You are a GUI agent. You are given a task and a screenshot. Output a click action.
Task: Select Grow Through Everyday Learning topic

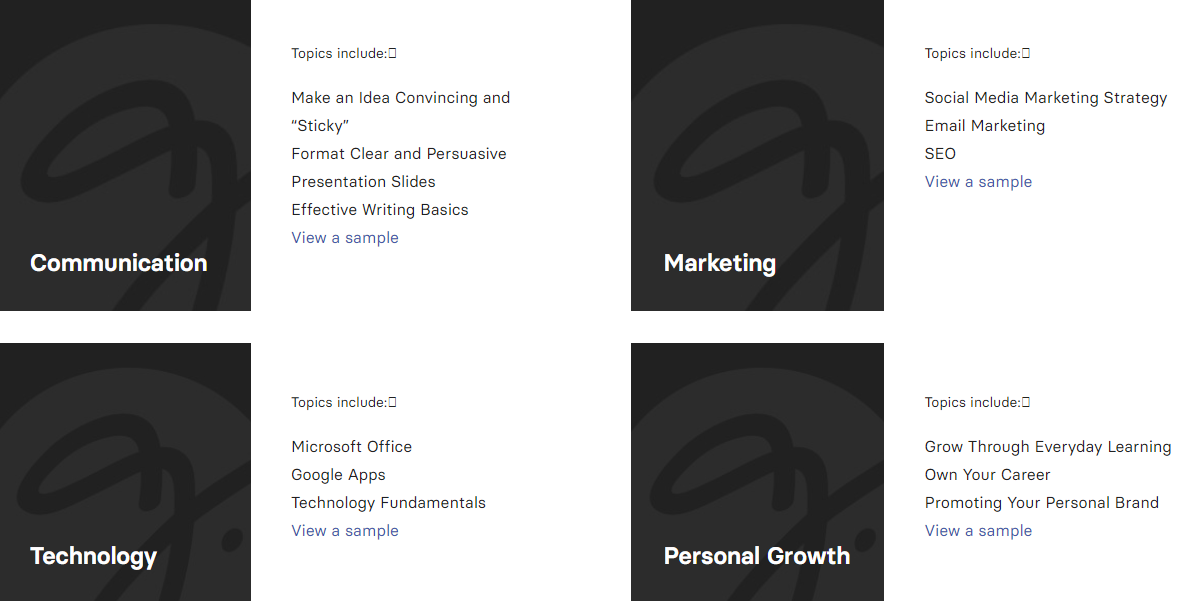click(x=1048, y=447)
